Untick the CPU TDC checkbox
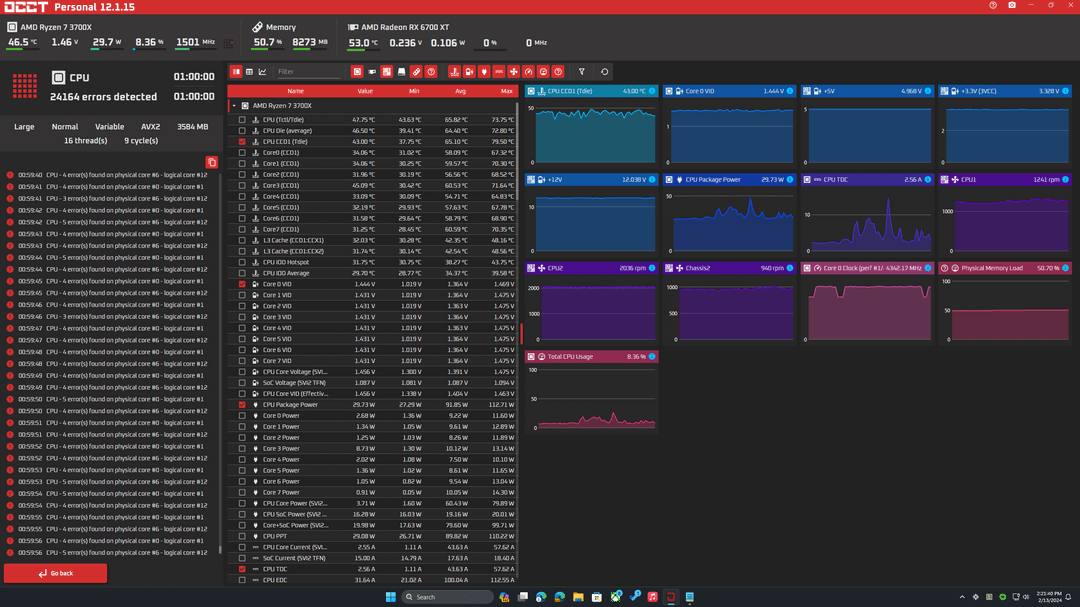The width and height of the screenshot is (1080, 607). coord(242,569)
